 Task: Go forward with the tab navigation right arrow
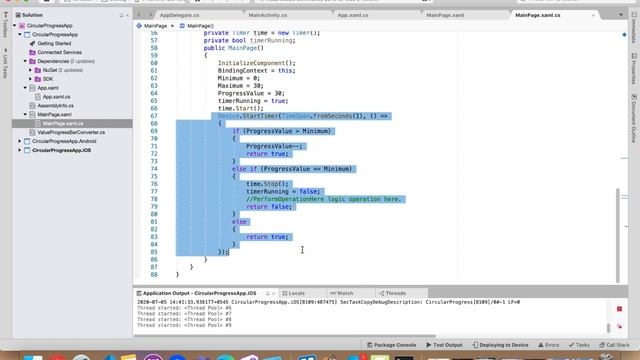[150, 15]
